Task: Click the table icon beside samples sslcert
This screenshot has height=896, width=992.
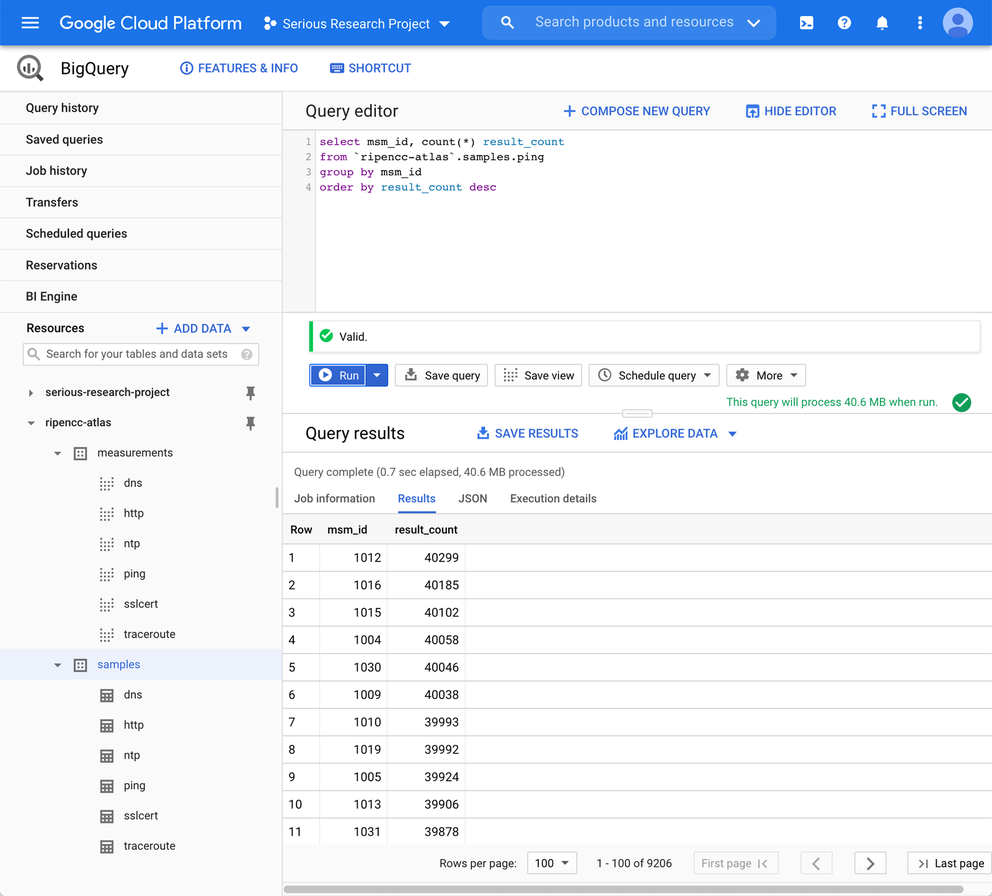Action: click(x=107, y=816)
